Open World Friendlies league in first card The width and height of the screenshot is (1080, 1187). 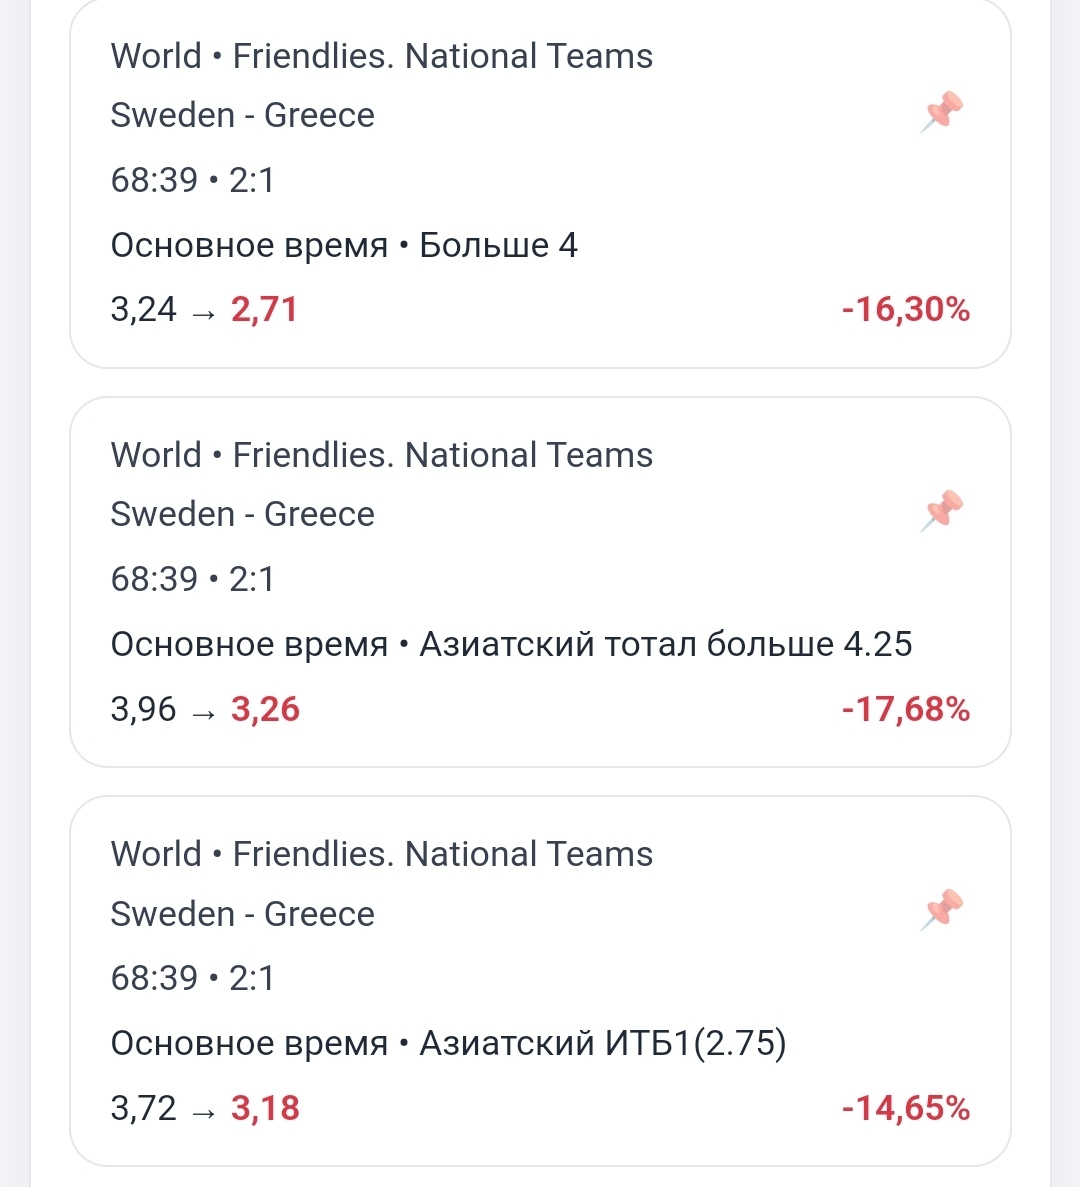(x=381, y=56)
